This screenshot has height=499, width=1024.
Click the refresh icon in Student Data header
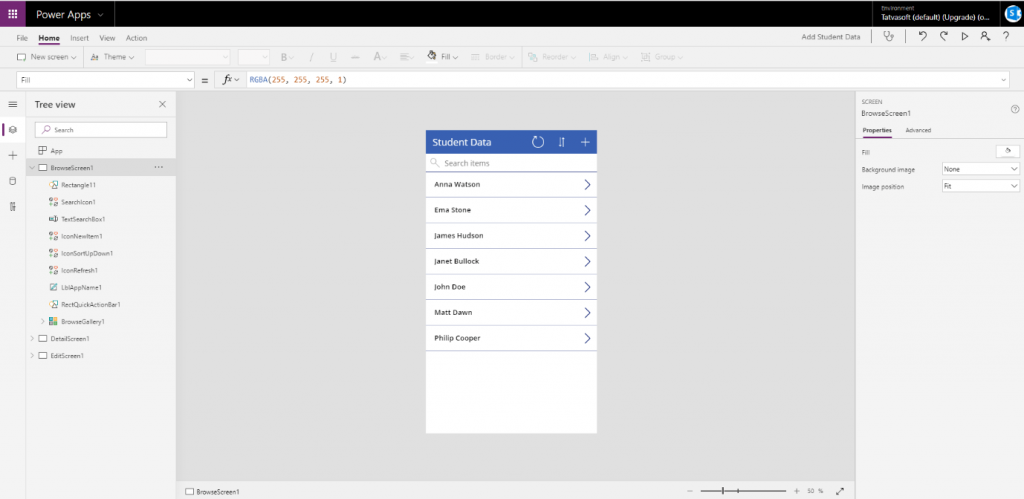pyautogui.click(x=537, y=142)
